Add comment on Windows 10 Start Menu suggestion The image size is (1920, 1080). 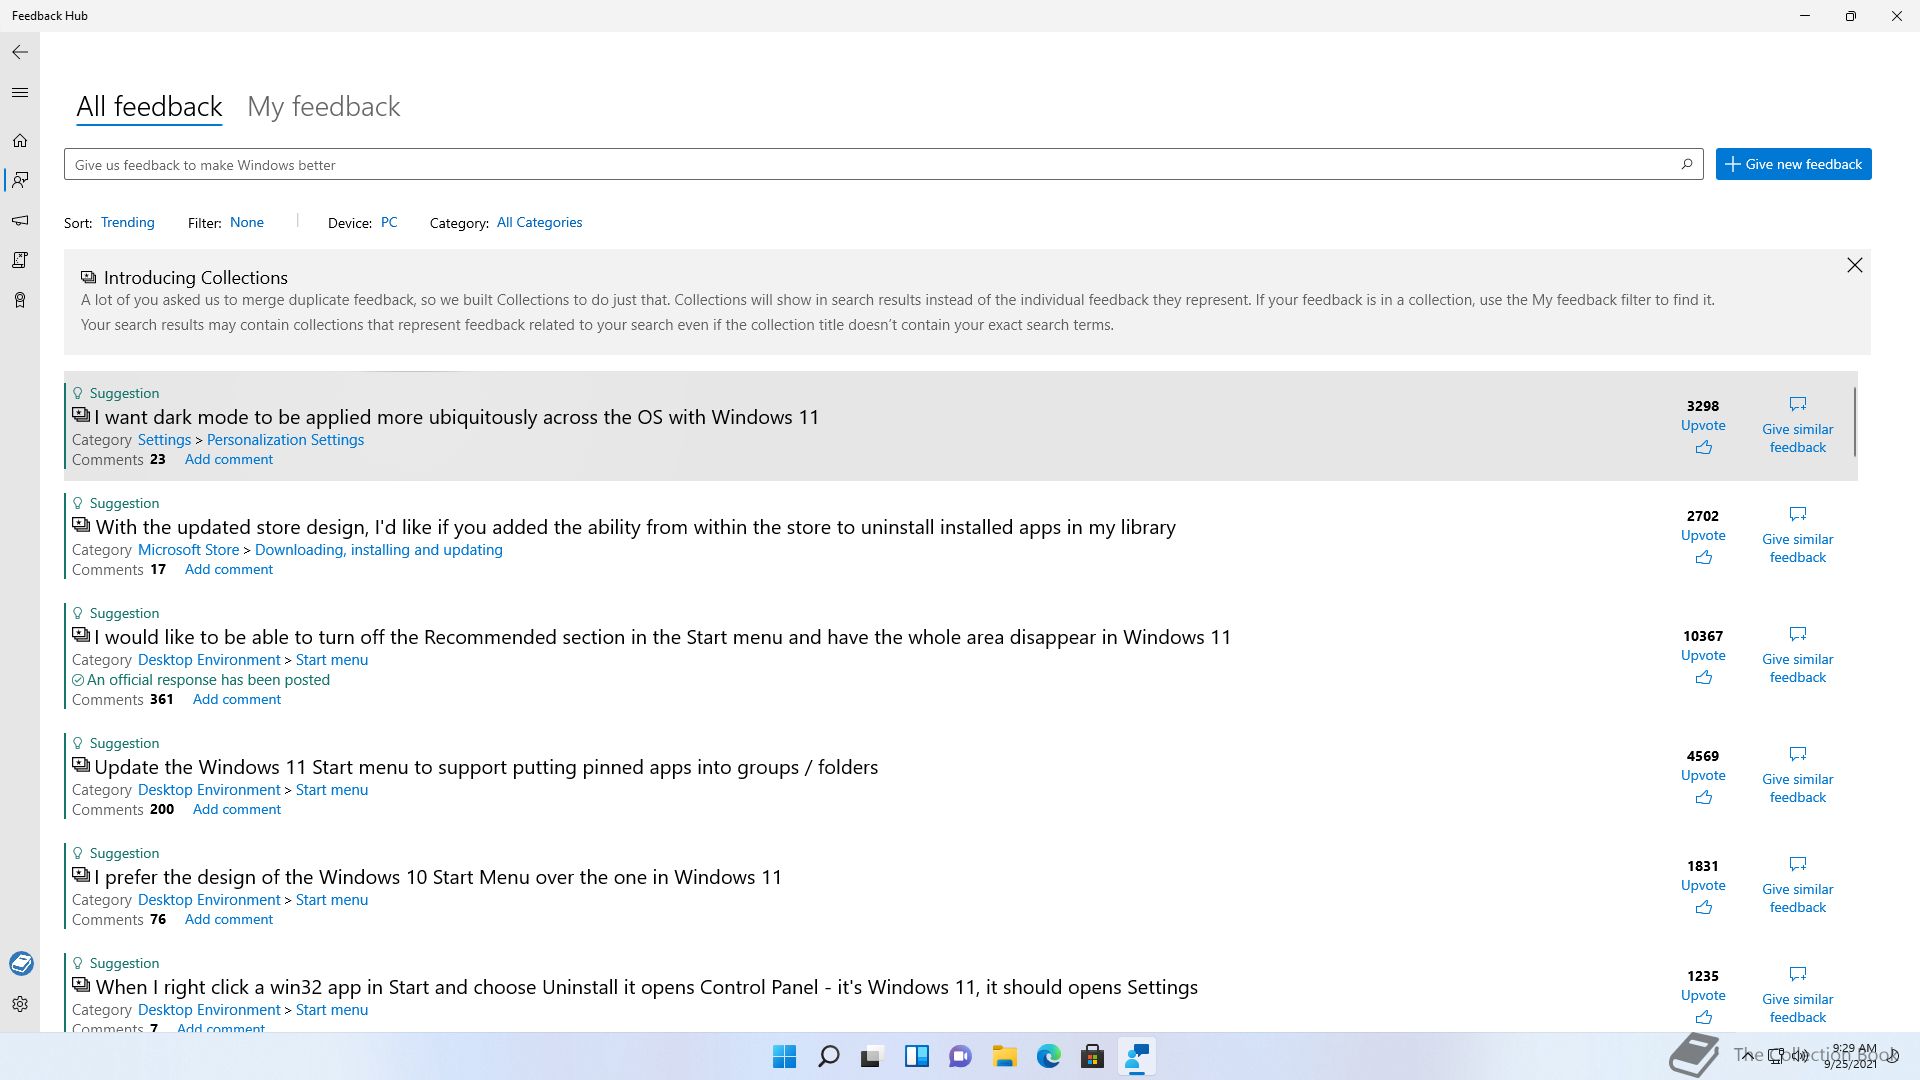(x=228, y=920)
